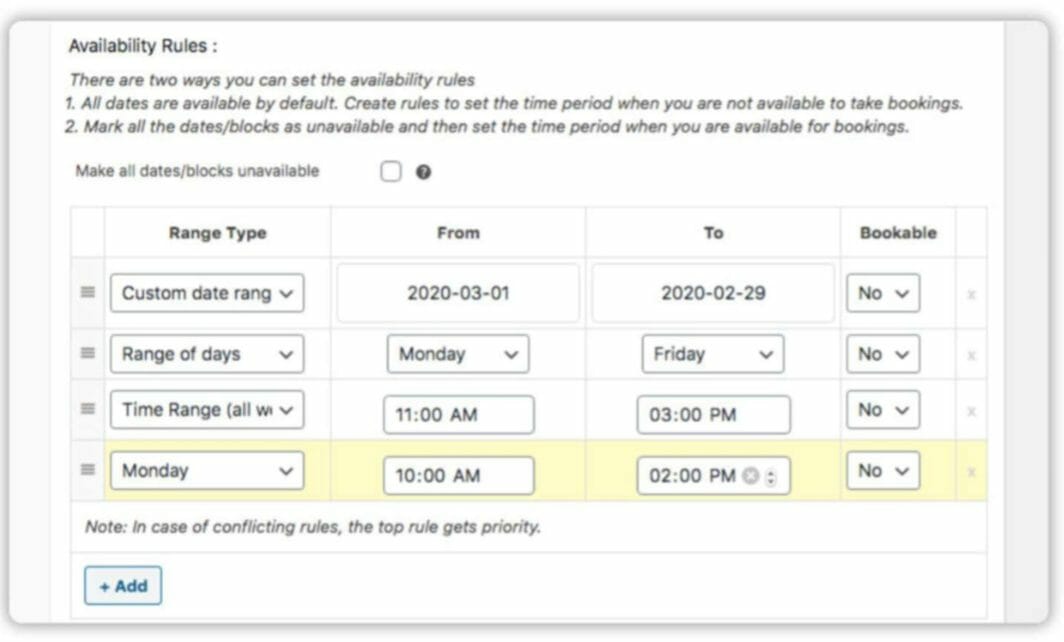Focus the 11:00 AM time field
This screenshot has width=1064, height=642.
(x=458, y=415)
